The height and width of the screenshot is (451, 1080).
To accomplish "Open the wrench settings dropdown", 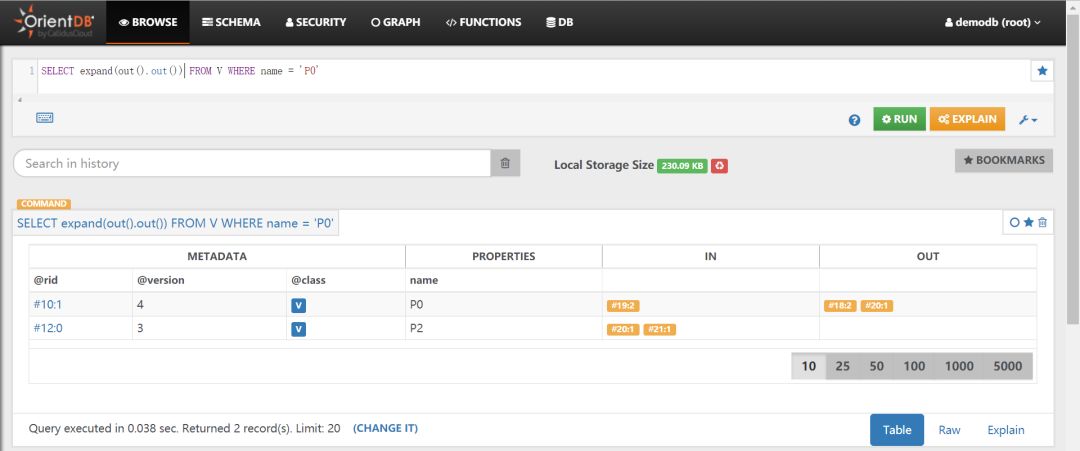I will [x=1028, y=120].
